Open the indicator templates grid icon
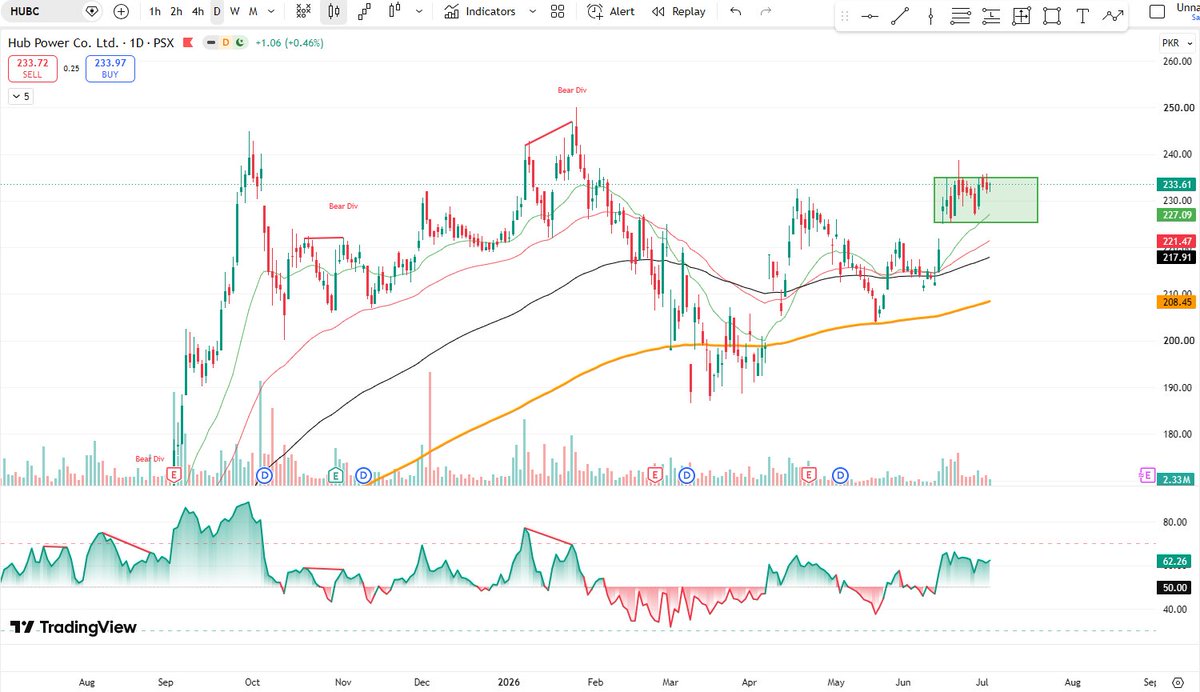1200x692 pixels. (x=558, y=11)
